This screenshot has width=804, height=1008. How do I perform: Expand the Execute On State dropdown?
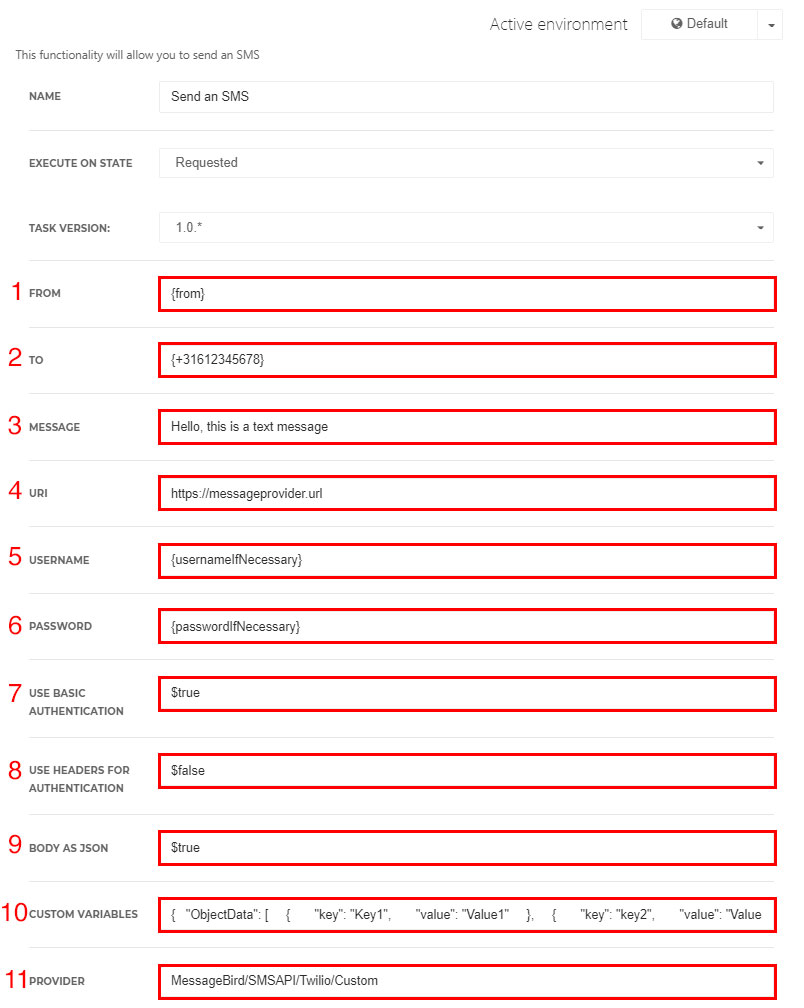(x=467, y=163)
